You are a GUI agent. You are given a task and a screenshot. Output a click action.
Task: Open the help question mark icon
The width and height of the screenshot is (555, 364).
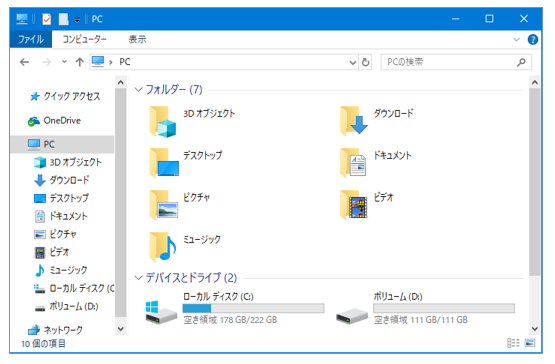tap(533, 39)
